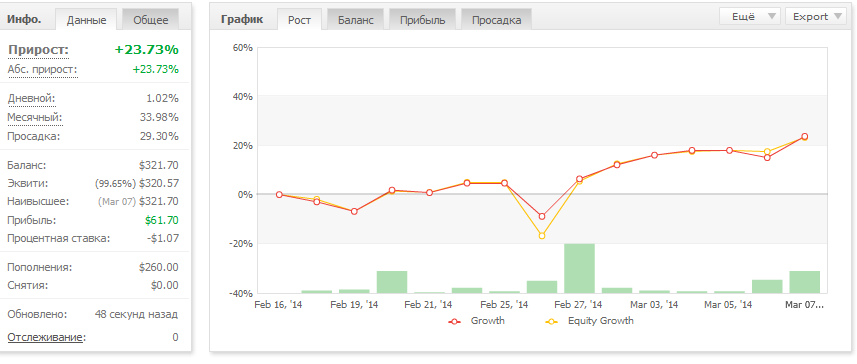Click the (Mar 07) highest date note
The width and height of the screenshot is (857, 364).
tap(117, 202)
